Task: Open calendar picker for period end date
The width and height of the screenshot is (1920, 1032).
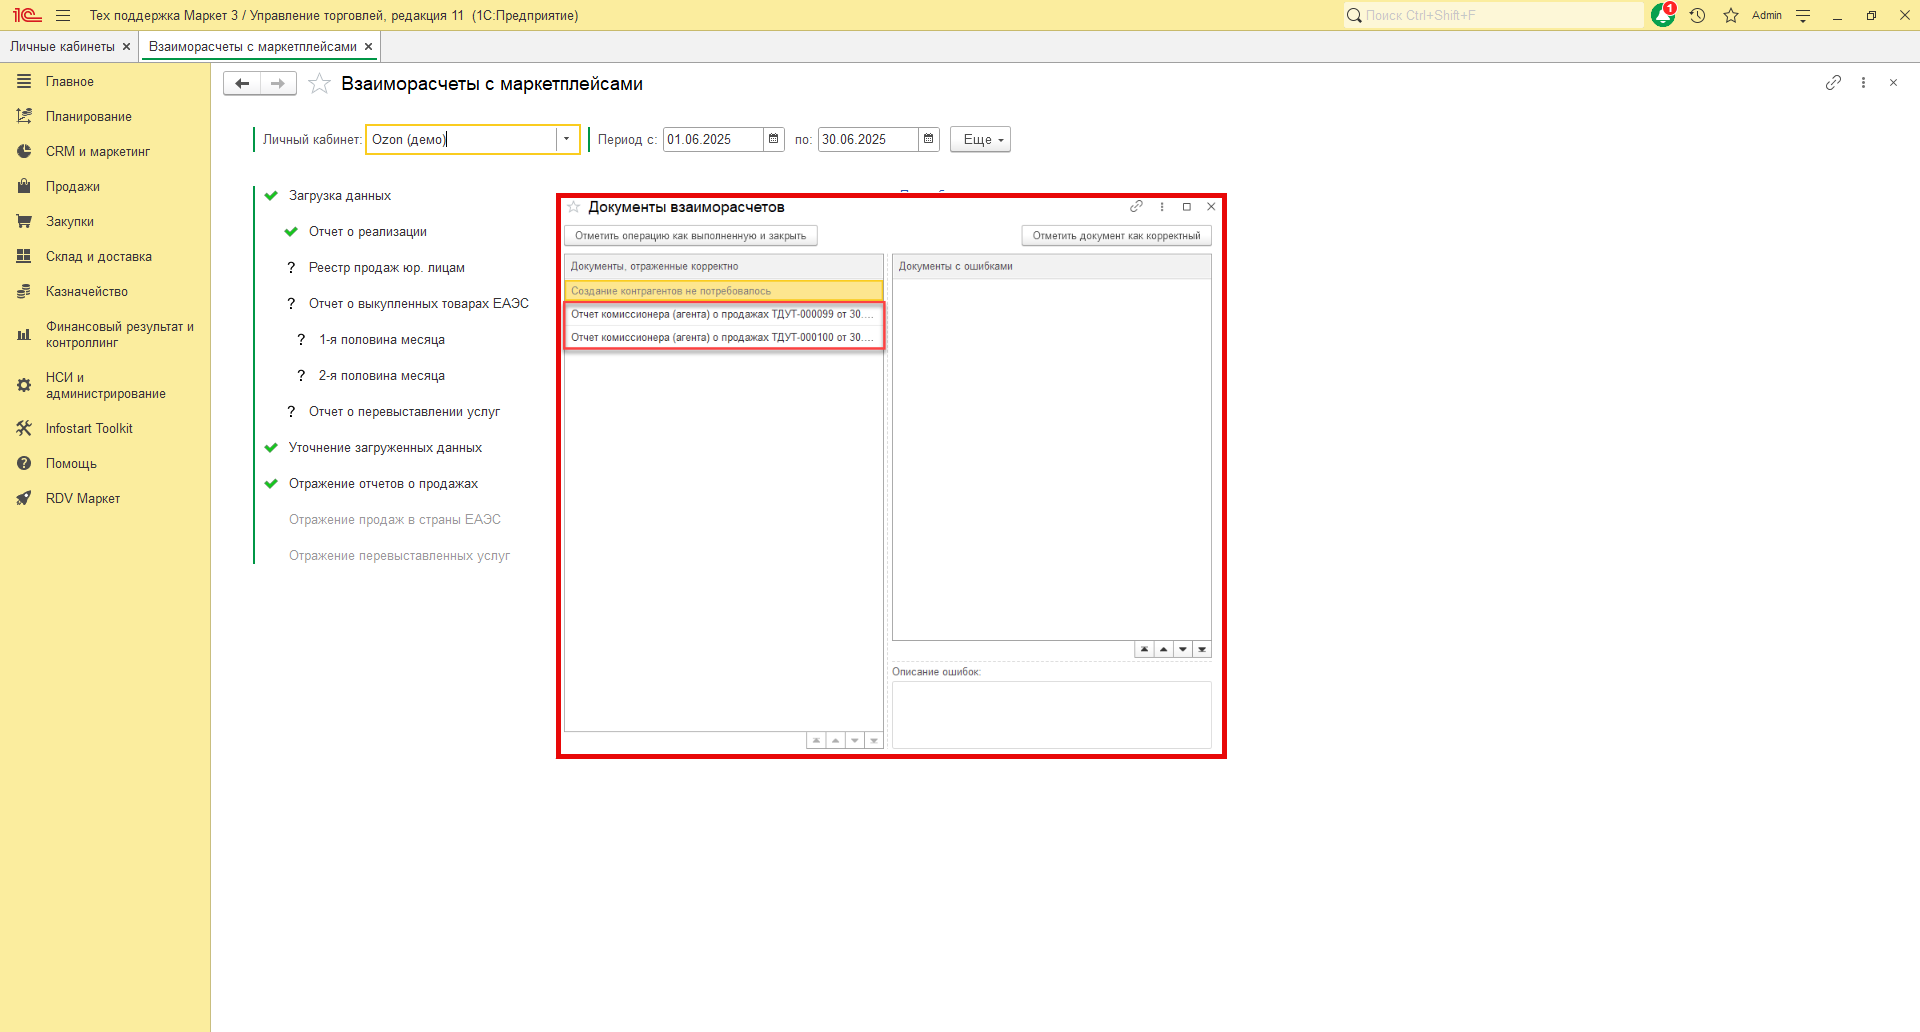Action: click(929, 139)
